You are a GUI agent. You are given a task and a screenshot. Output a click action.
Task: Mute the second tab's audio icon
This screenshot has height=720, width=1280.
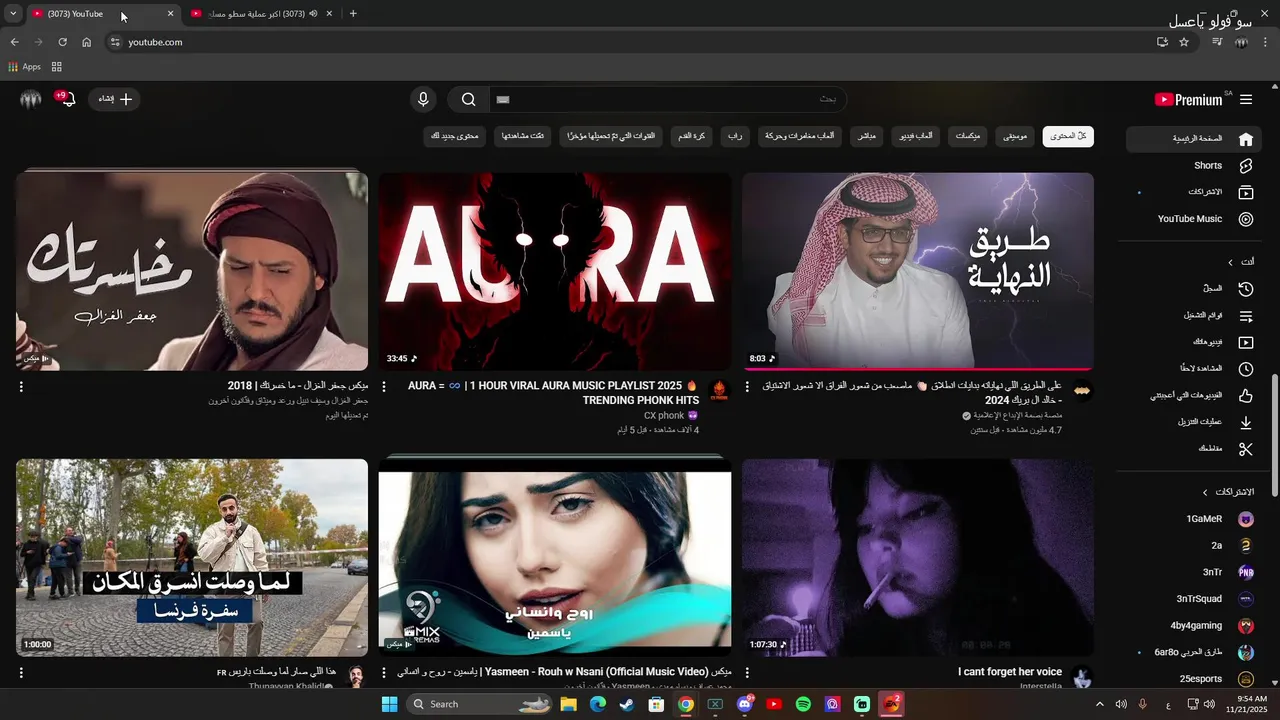tap(313, 14)
